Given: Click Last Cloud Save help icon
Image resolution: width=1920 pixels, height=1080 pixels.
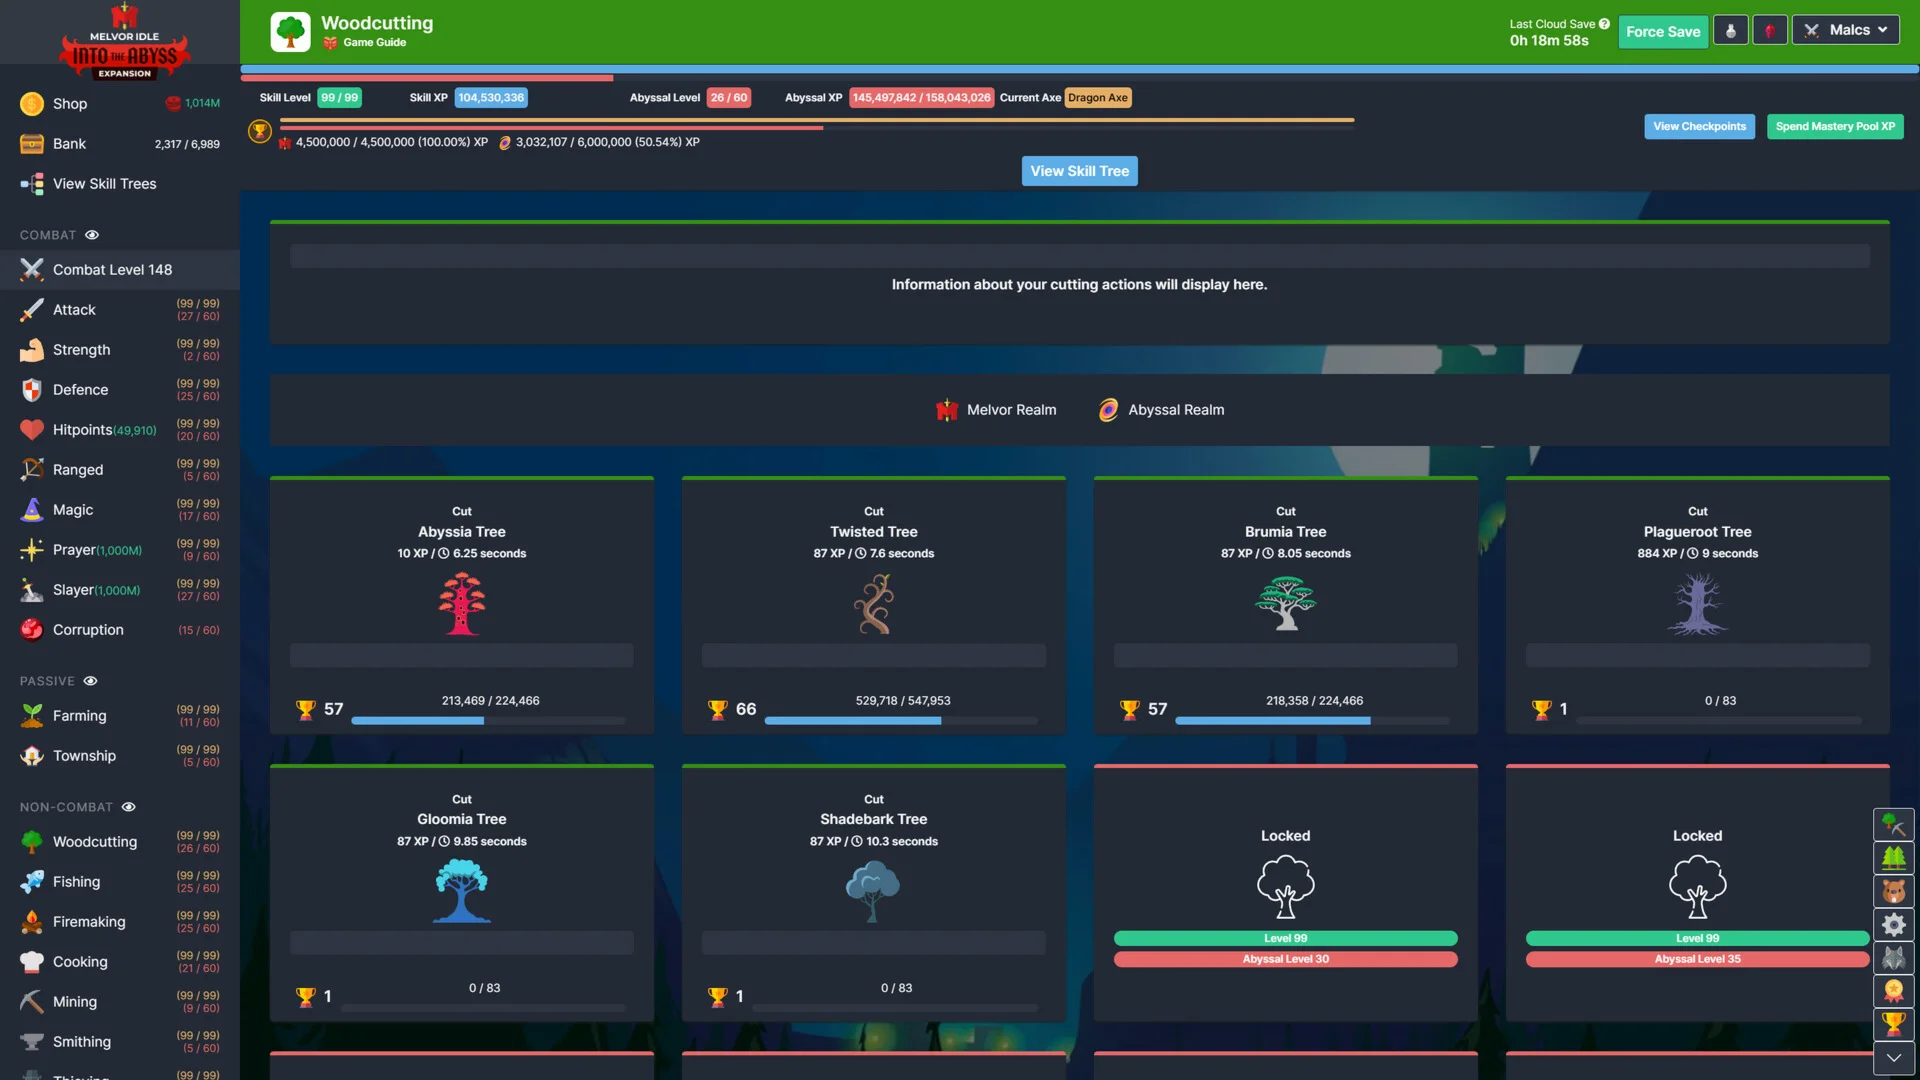Looking at the screenshot, I should pos(1604,24).
